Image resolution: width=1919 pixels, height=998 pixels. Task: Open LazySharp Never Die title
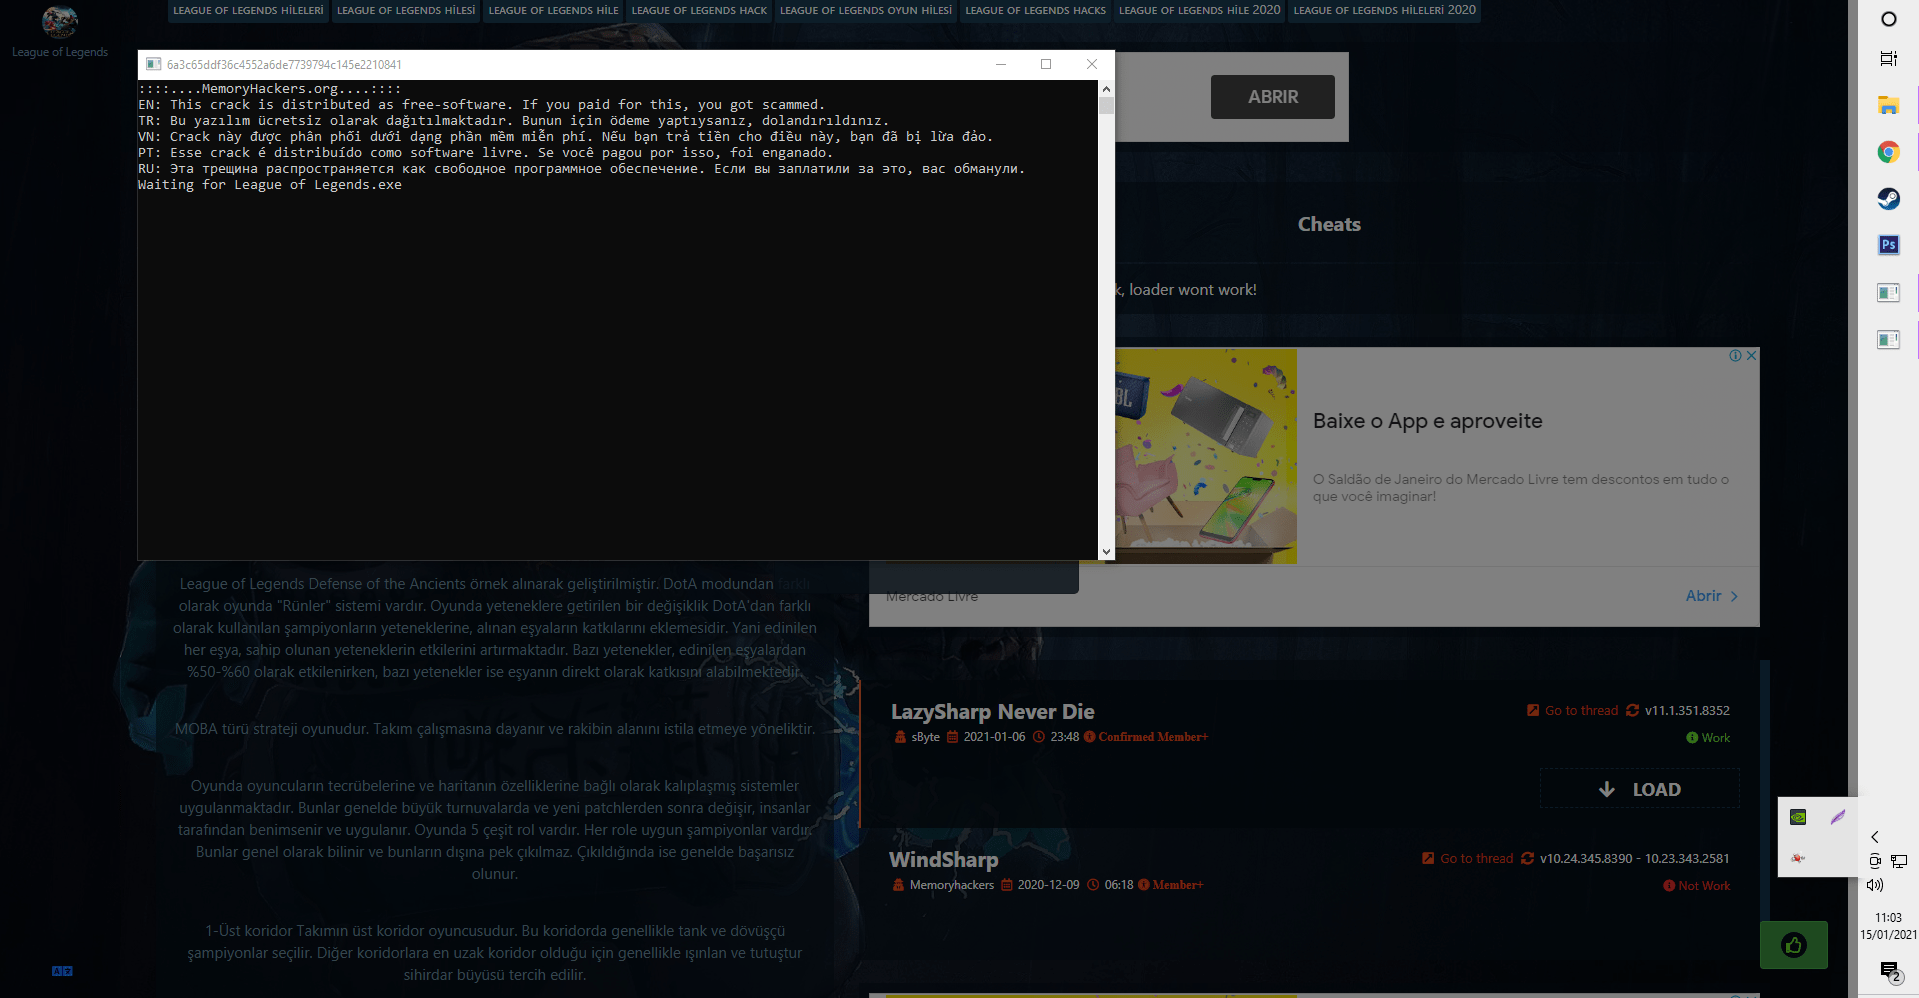point(992,712)
